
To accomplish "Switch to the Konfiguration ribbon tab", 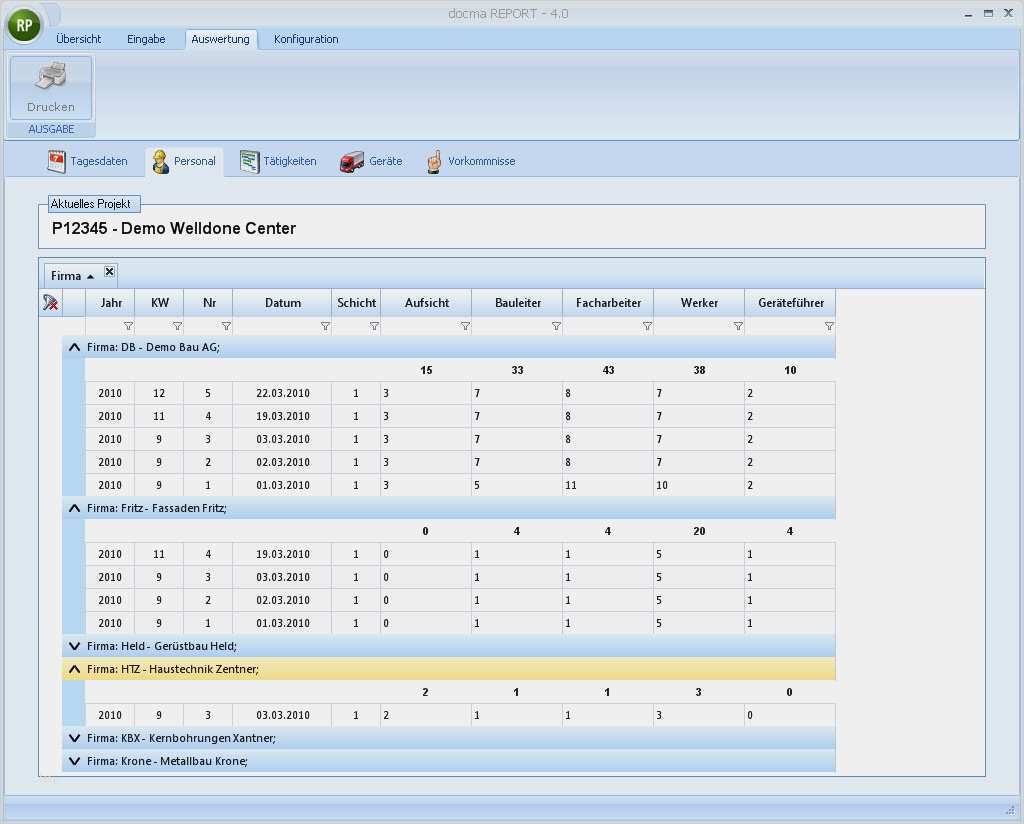I will coord(306,39).
